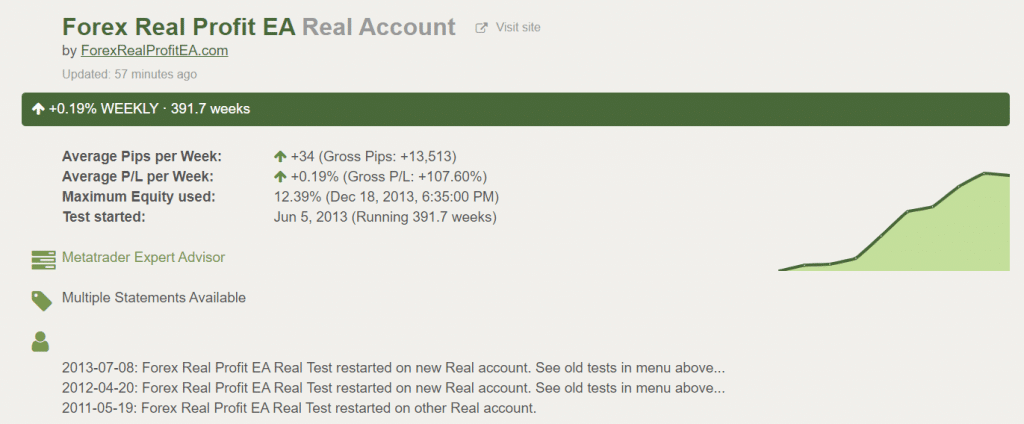Click the 2012-04-20 restart note entry
This screenshot has width=1024, height=424.
(393, 388)
